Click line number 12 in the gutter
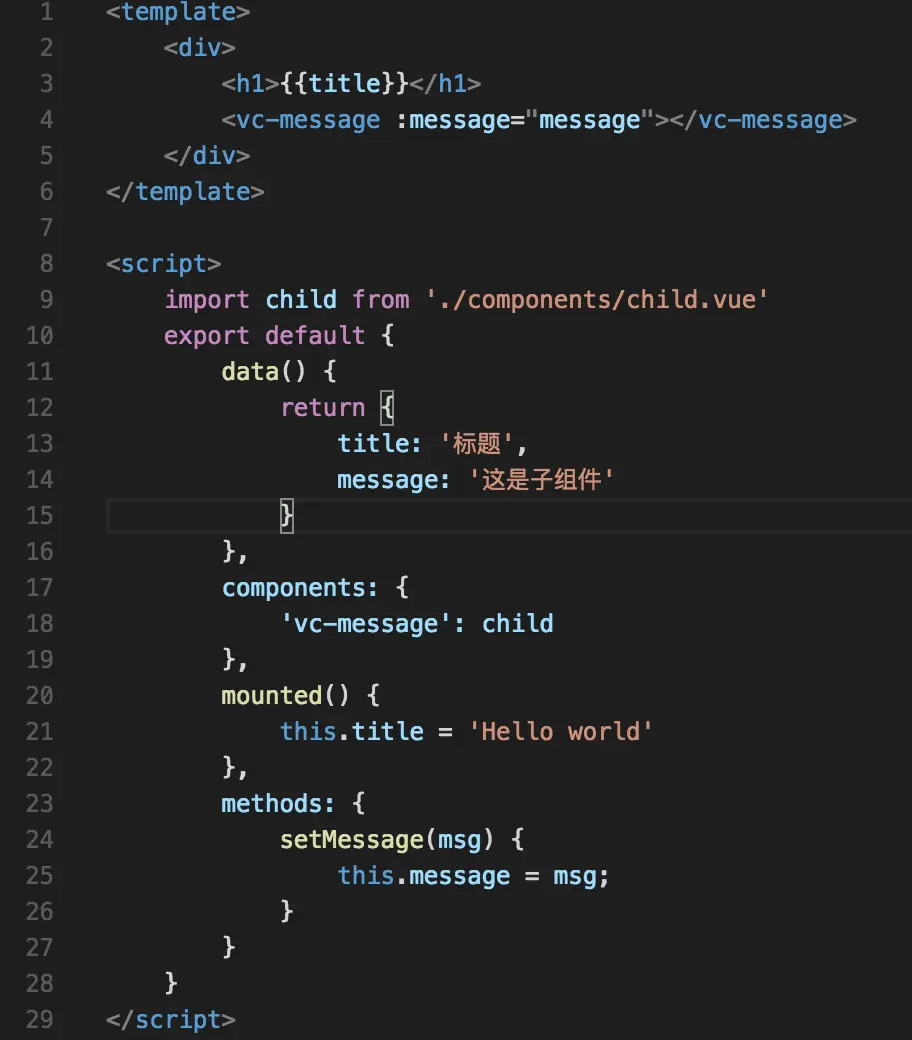The width and height of the screenshot is (912, 1040). pyautogui.click(x=39, y=407)
